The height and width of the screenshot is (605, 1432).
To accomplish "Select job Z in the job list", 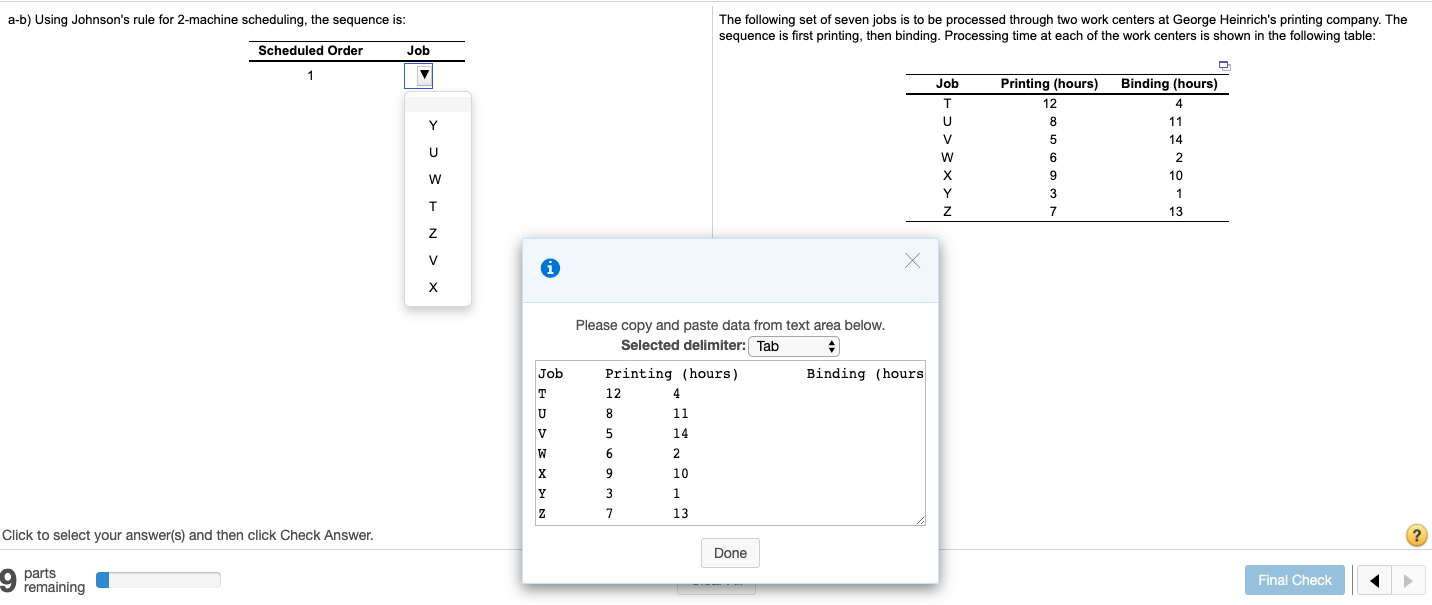I will [x=433, y=233].
